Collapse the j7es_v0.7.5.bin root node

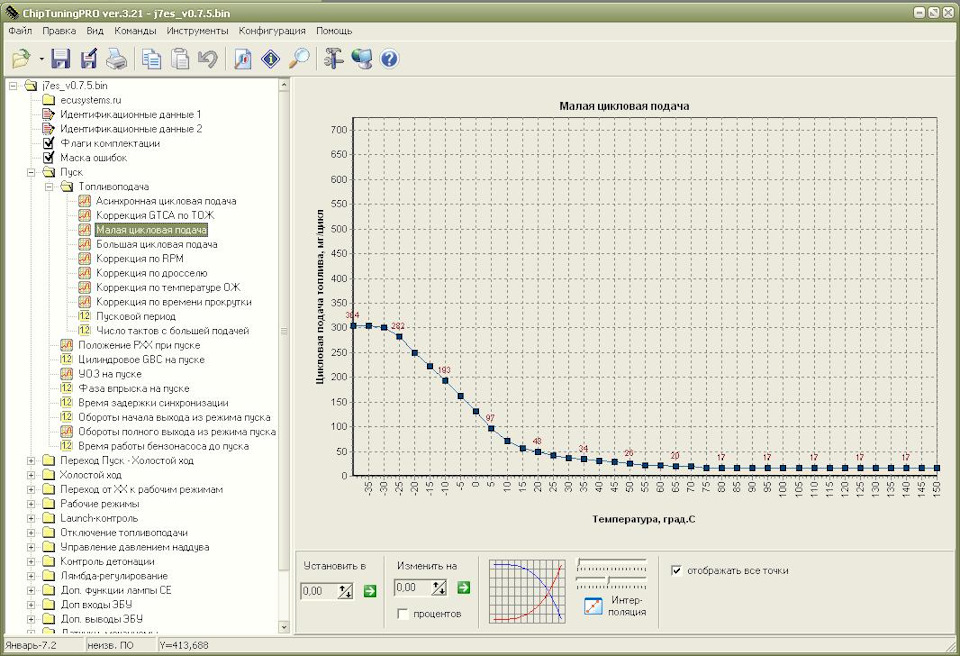[13, 86]
